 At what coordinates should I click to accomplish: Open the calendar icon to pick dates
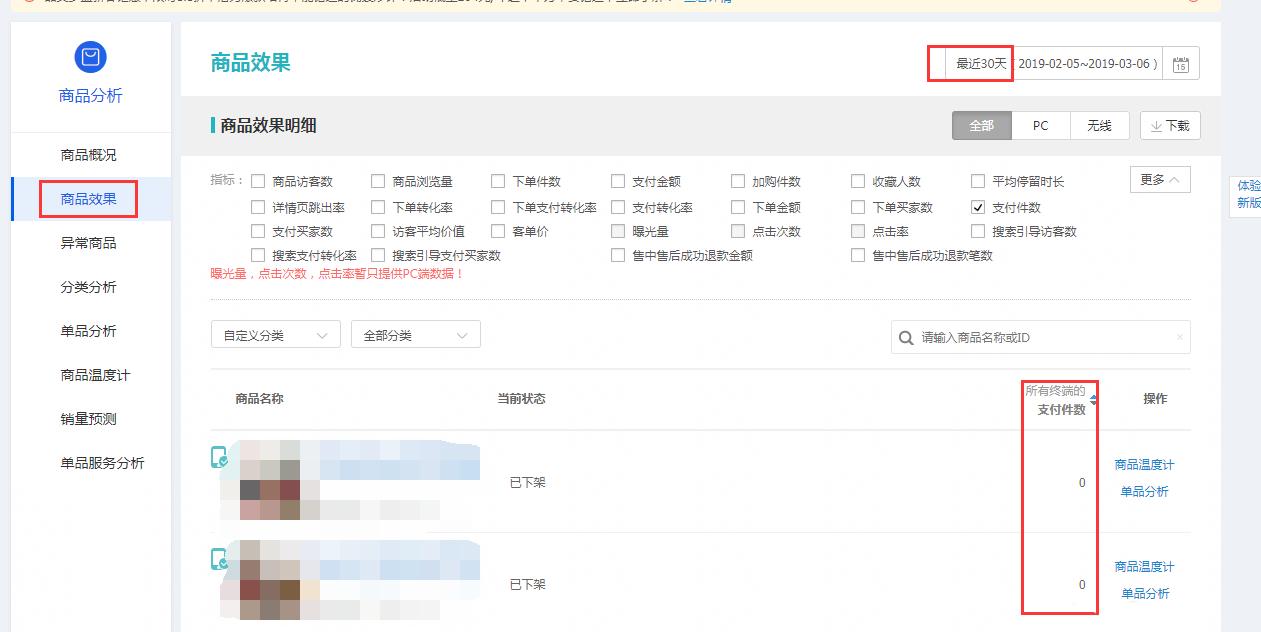(1180, 62)
